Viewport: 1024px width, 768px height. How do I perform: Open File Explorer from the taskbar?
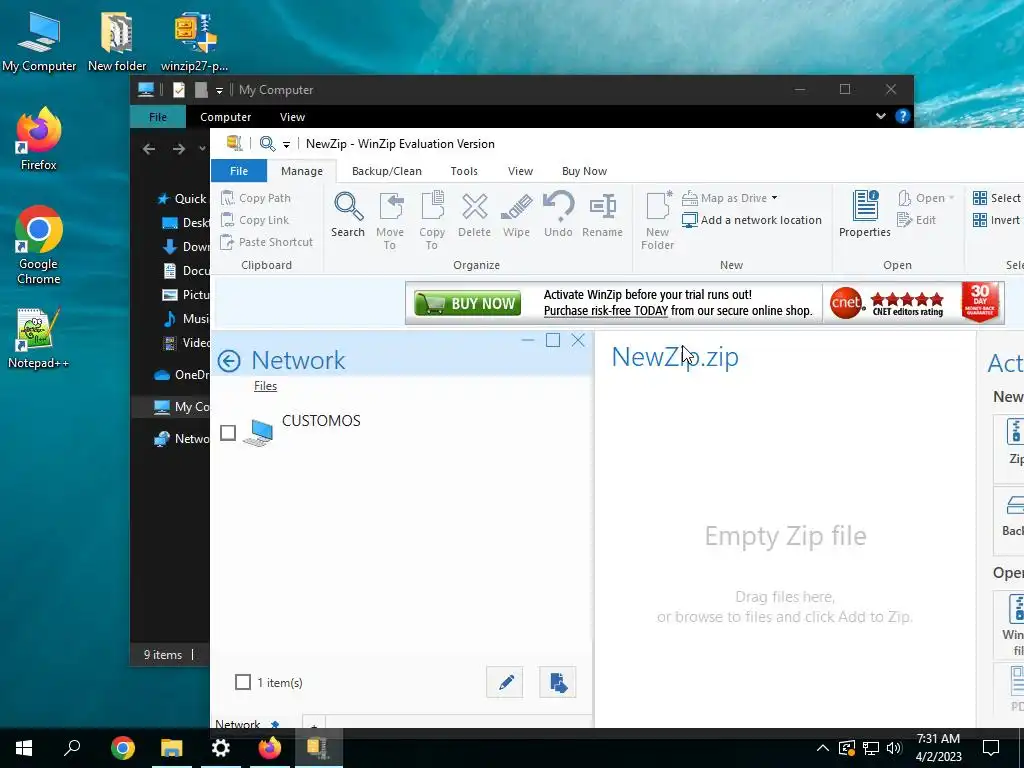(172, 748)
